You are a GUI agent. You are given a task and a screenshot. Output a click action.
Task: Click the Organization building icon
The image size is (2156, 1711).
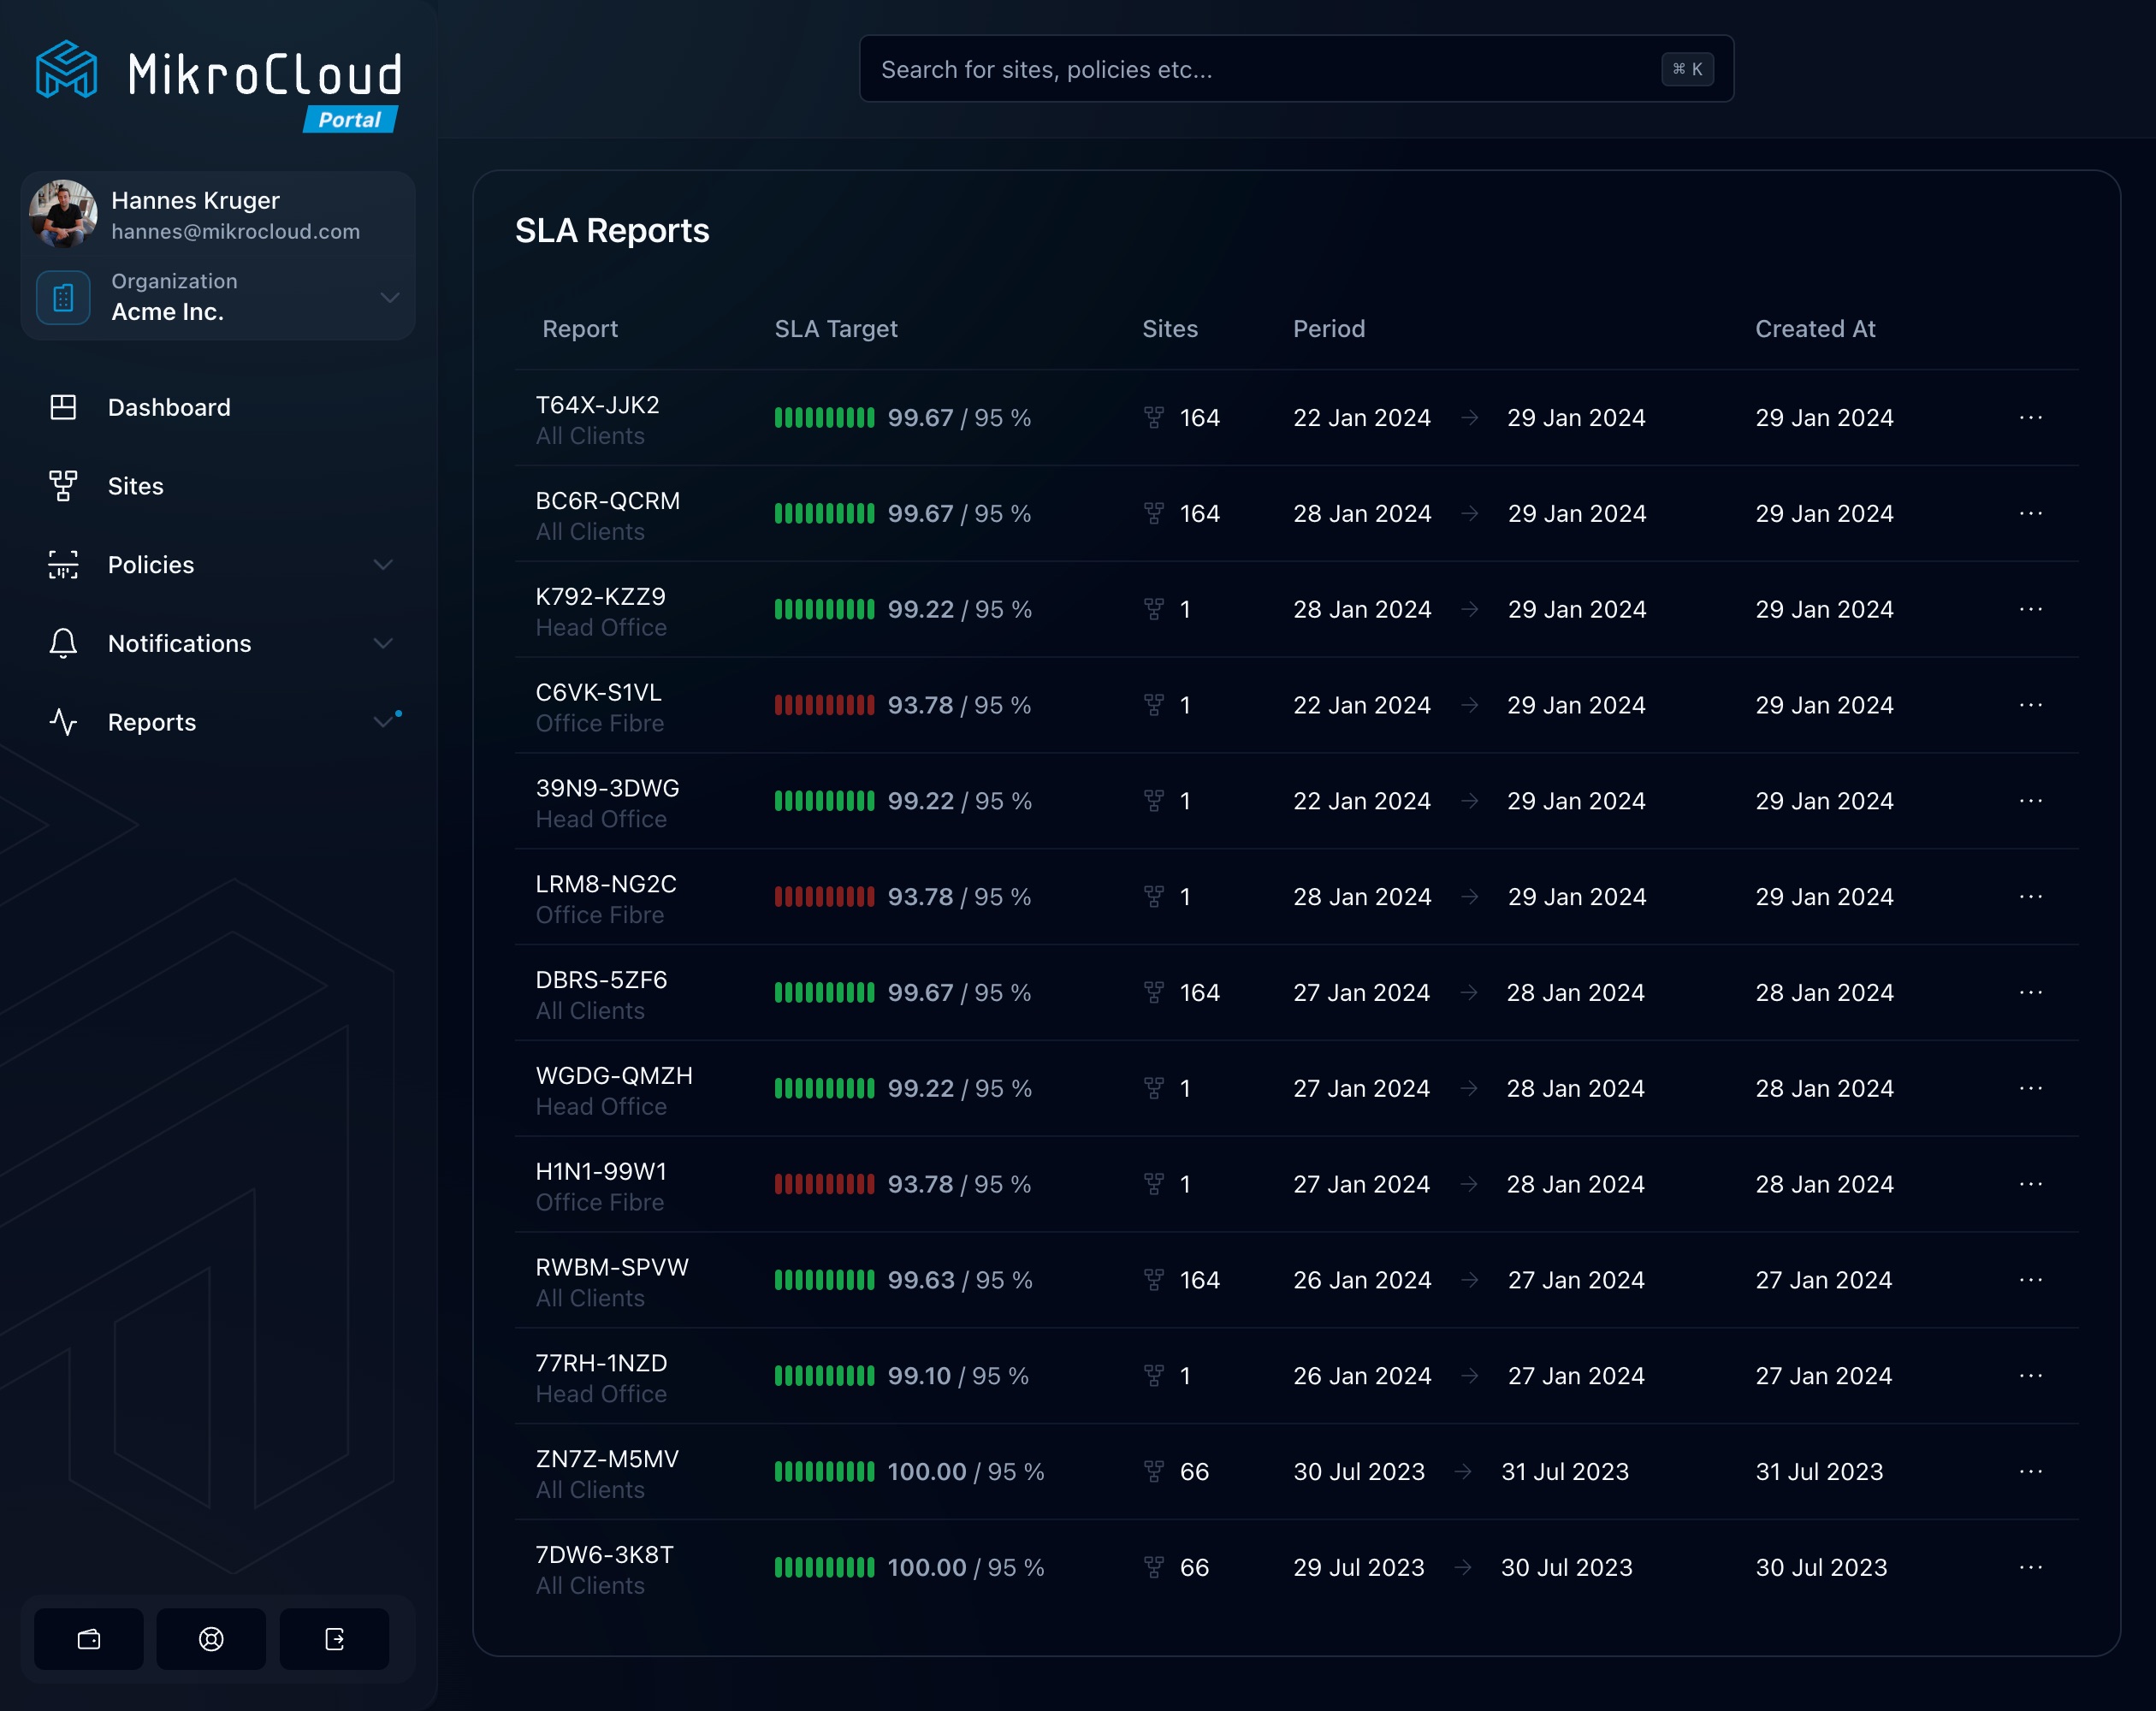63,297
